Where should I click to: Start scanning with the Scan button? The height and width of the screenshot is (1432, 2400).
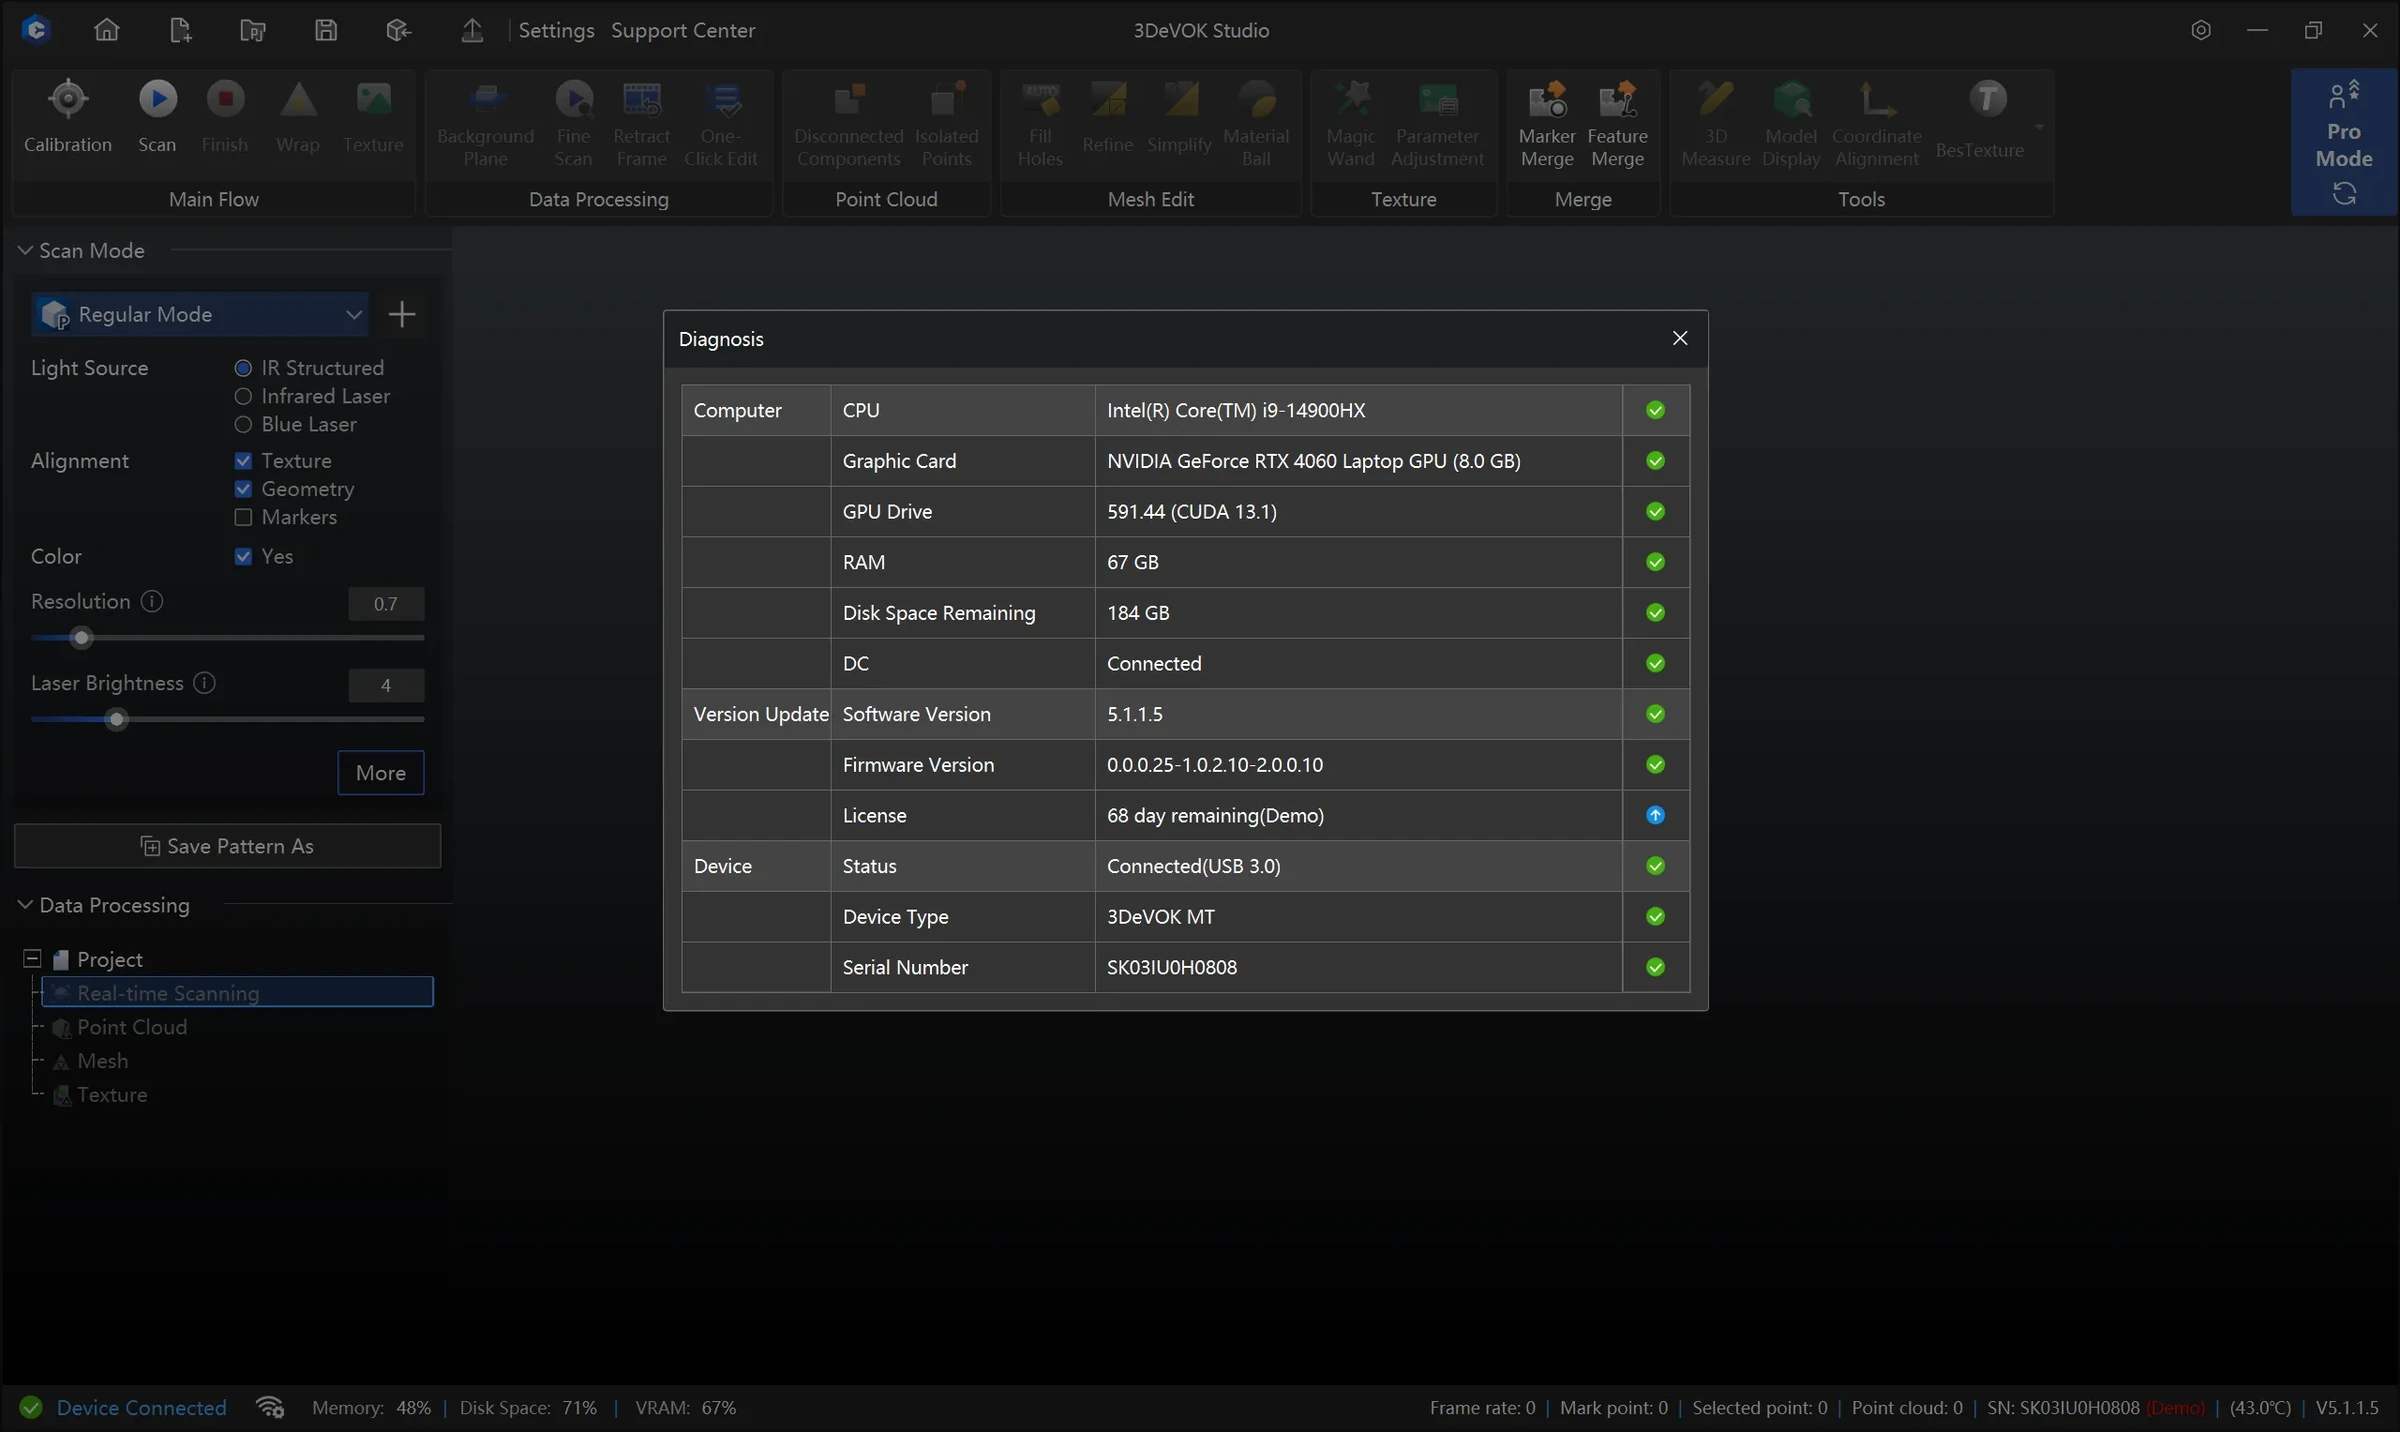click(x=157, y=116)
